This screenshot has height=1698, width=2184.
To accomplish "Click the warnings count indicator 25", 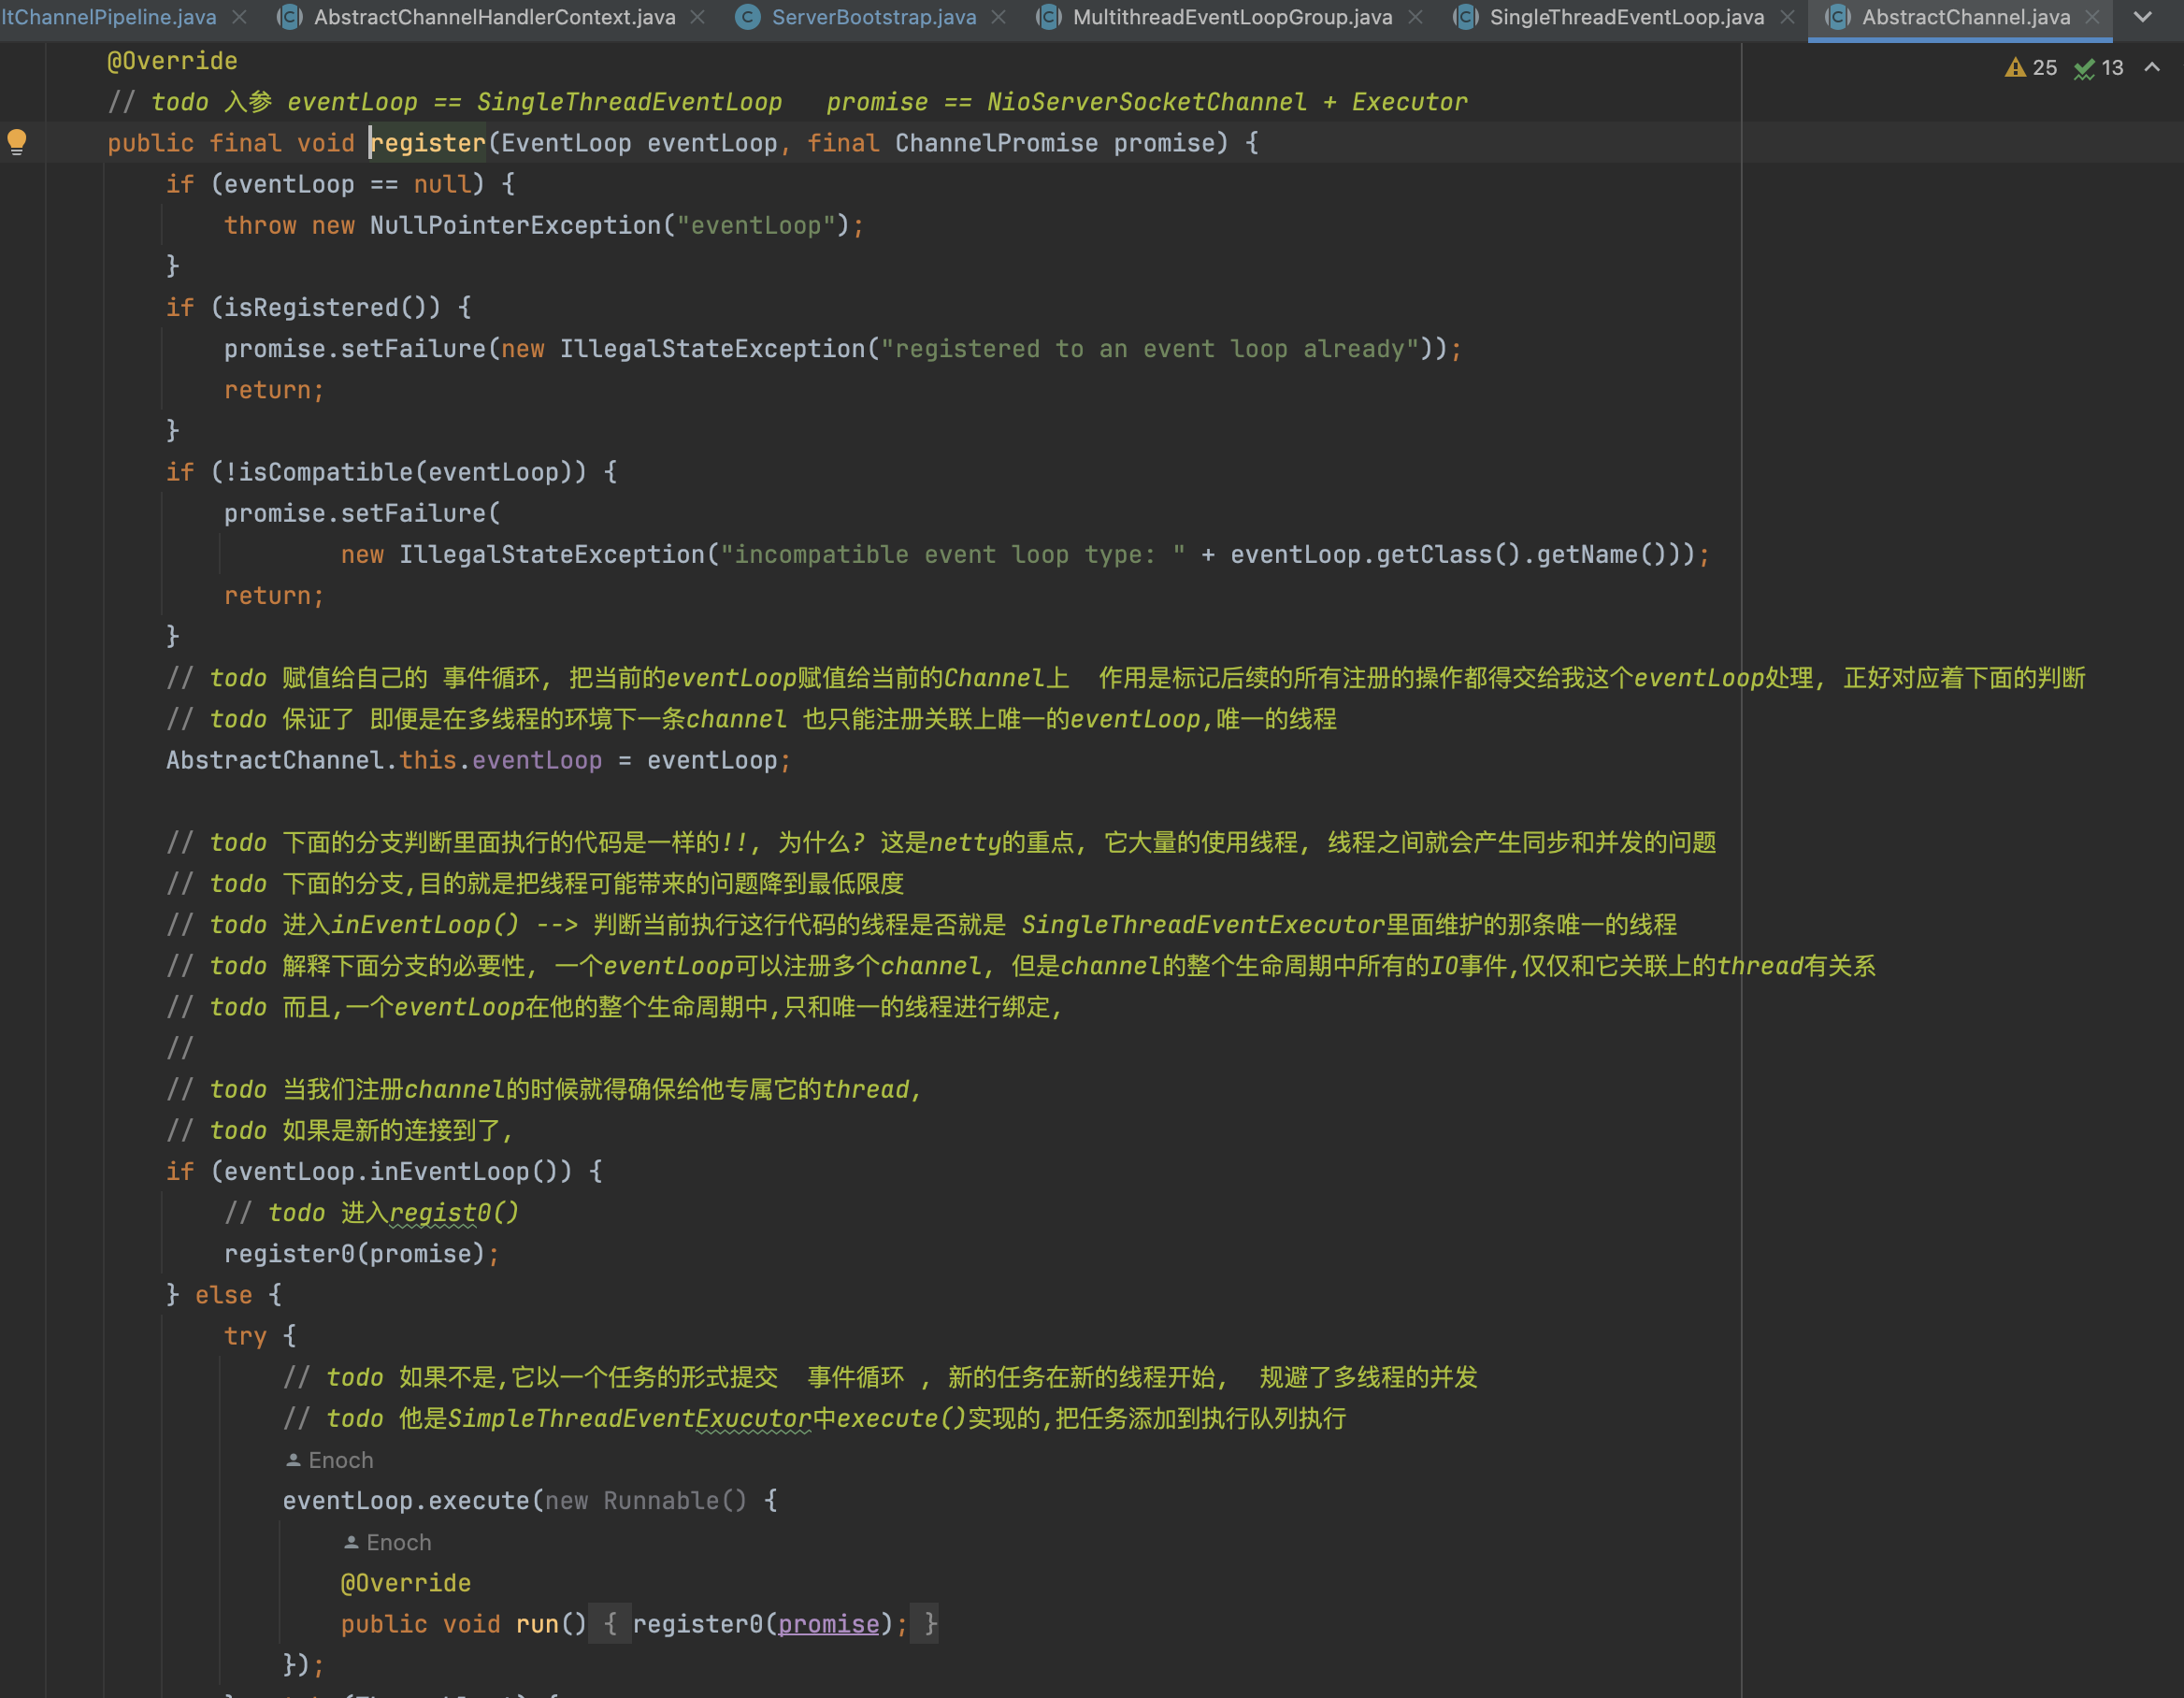I will 2031,68.
